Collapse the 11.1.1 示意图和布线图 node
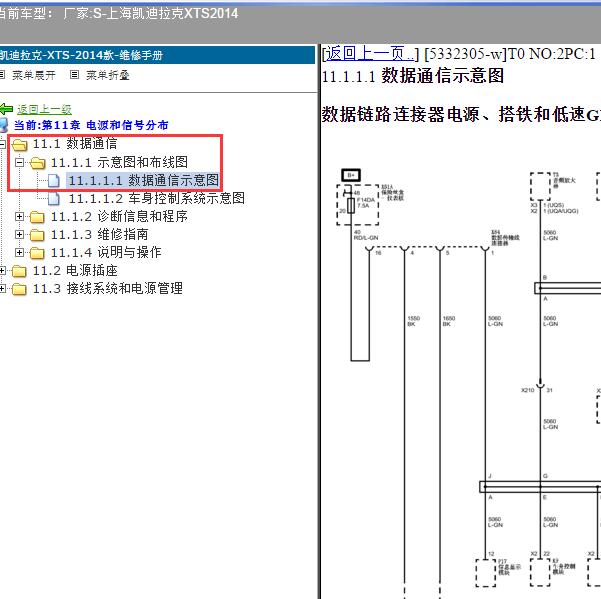Viewport: 601px width, 599px height. point(19,162)
